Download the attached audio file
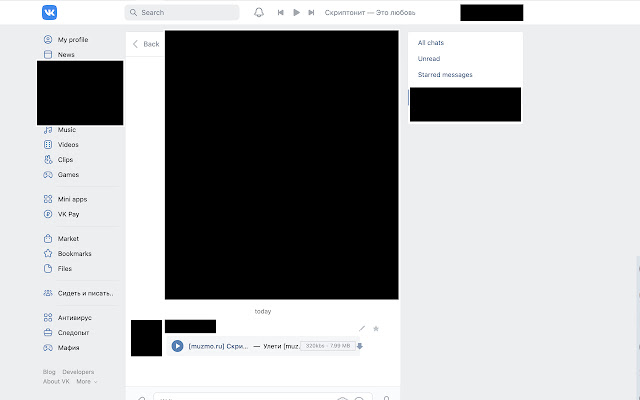 (360, 346)
